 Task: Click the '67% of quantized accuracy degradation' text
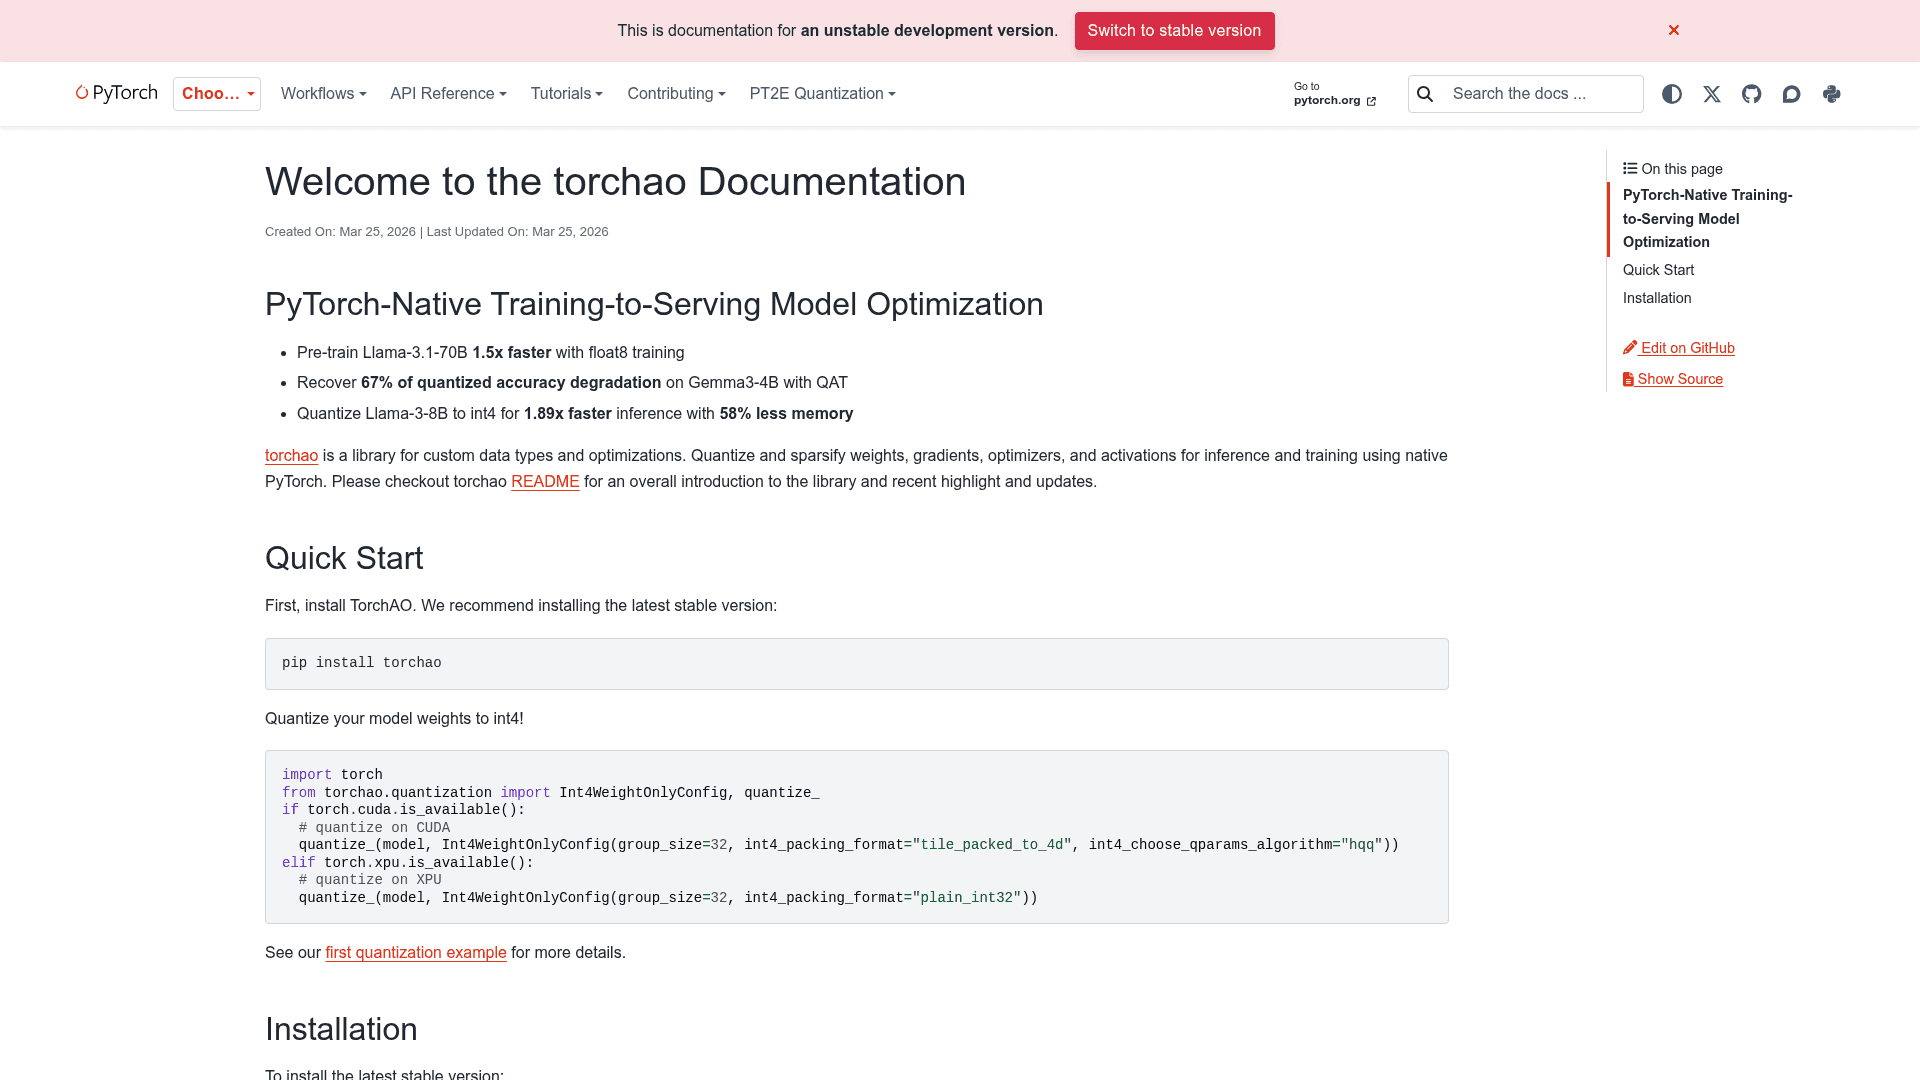511,382
